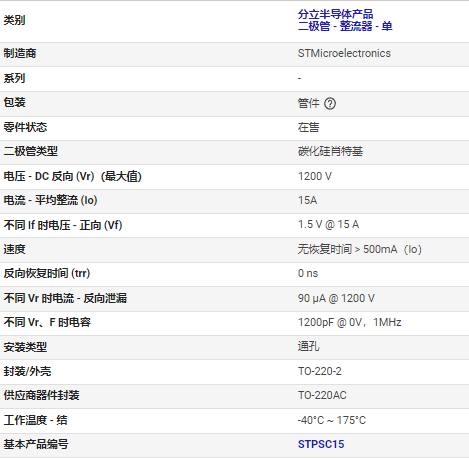Image resolution: width=469 pixels, height=458 pixels.
Task: Click the 通孔 mounting type value
Action: (x=308, y=347)
